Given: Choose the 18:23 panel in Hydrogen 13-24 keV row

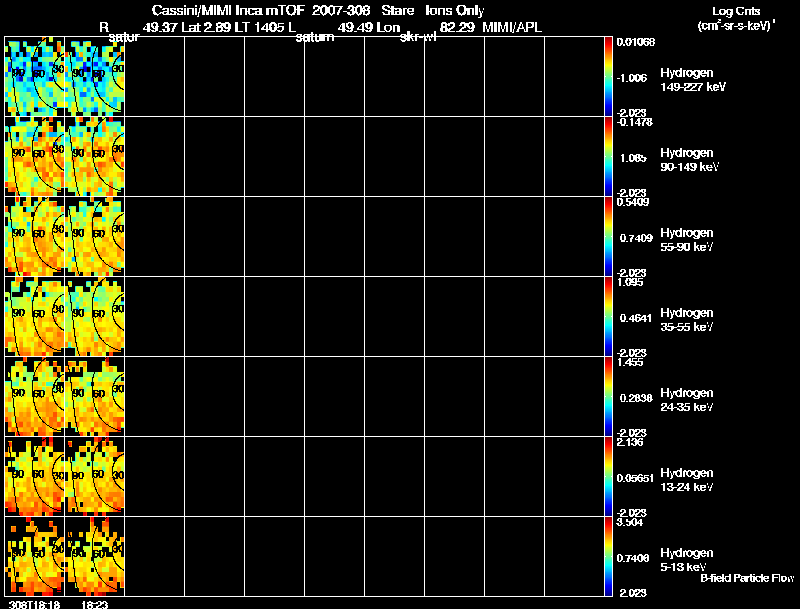Looking at the screenshot, I should point(95,476).
